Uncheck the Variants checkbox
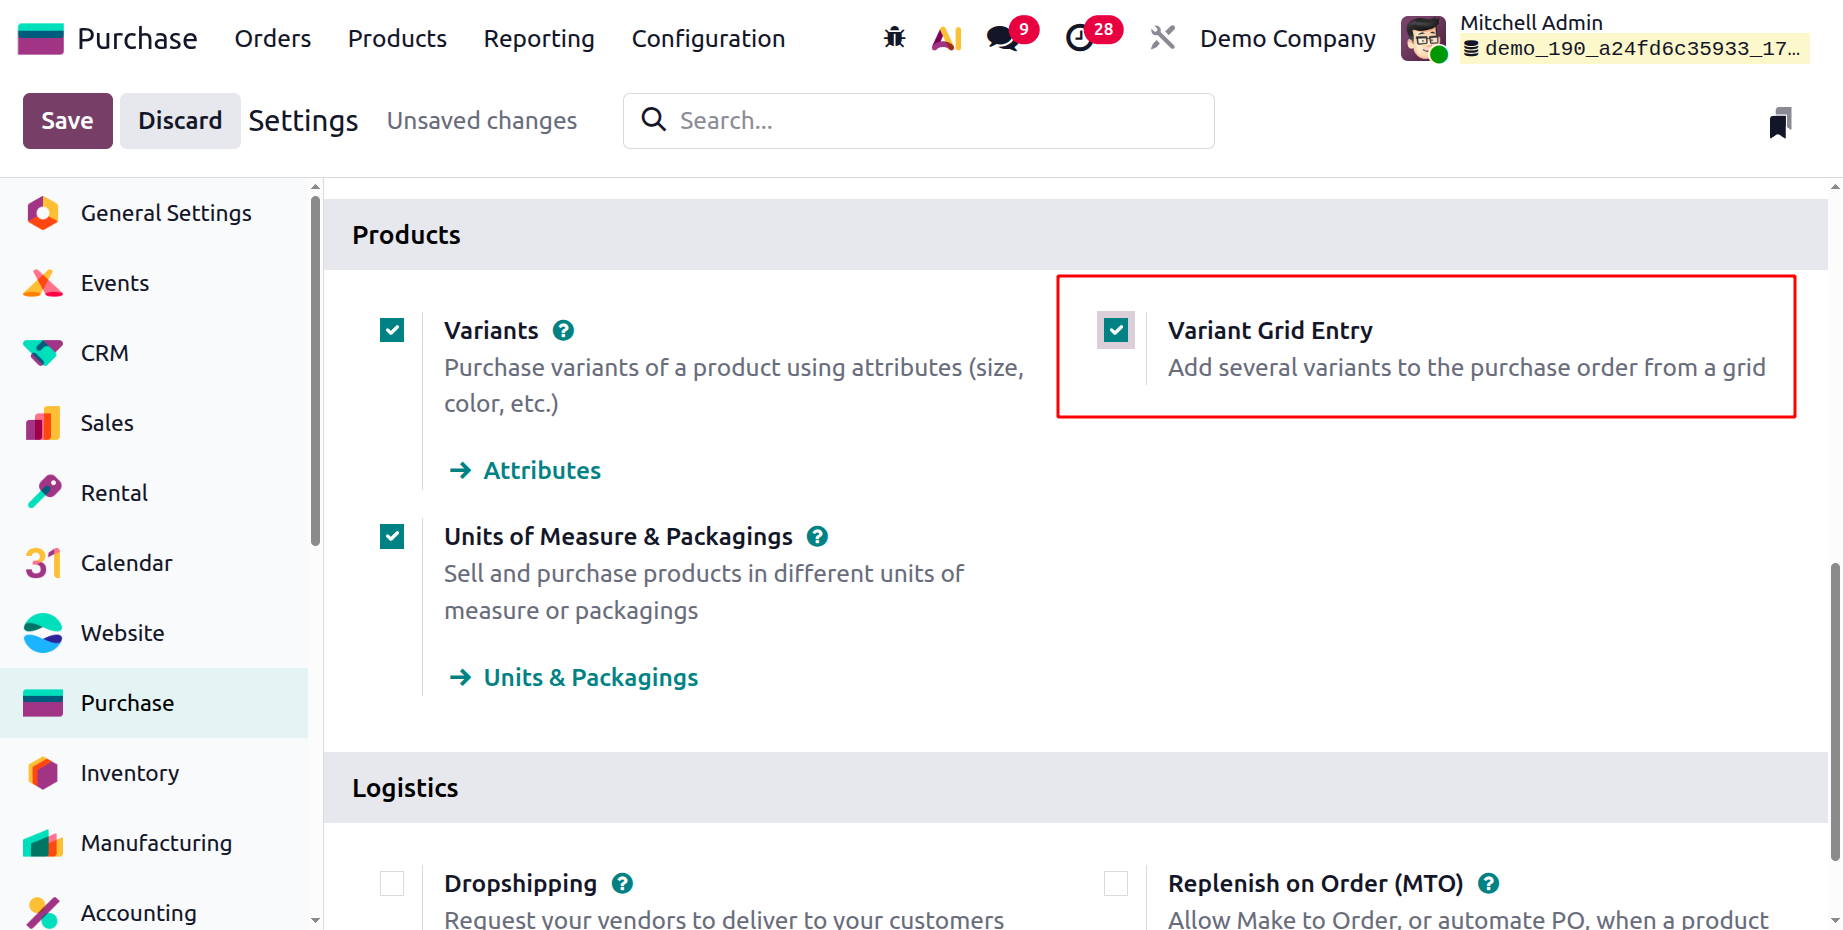The height and width of the screenshot is (930, 1843). tap(392, 330)
